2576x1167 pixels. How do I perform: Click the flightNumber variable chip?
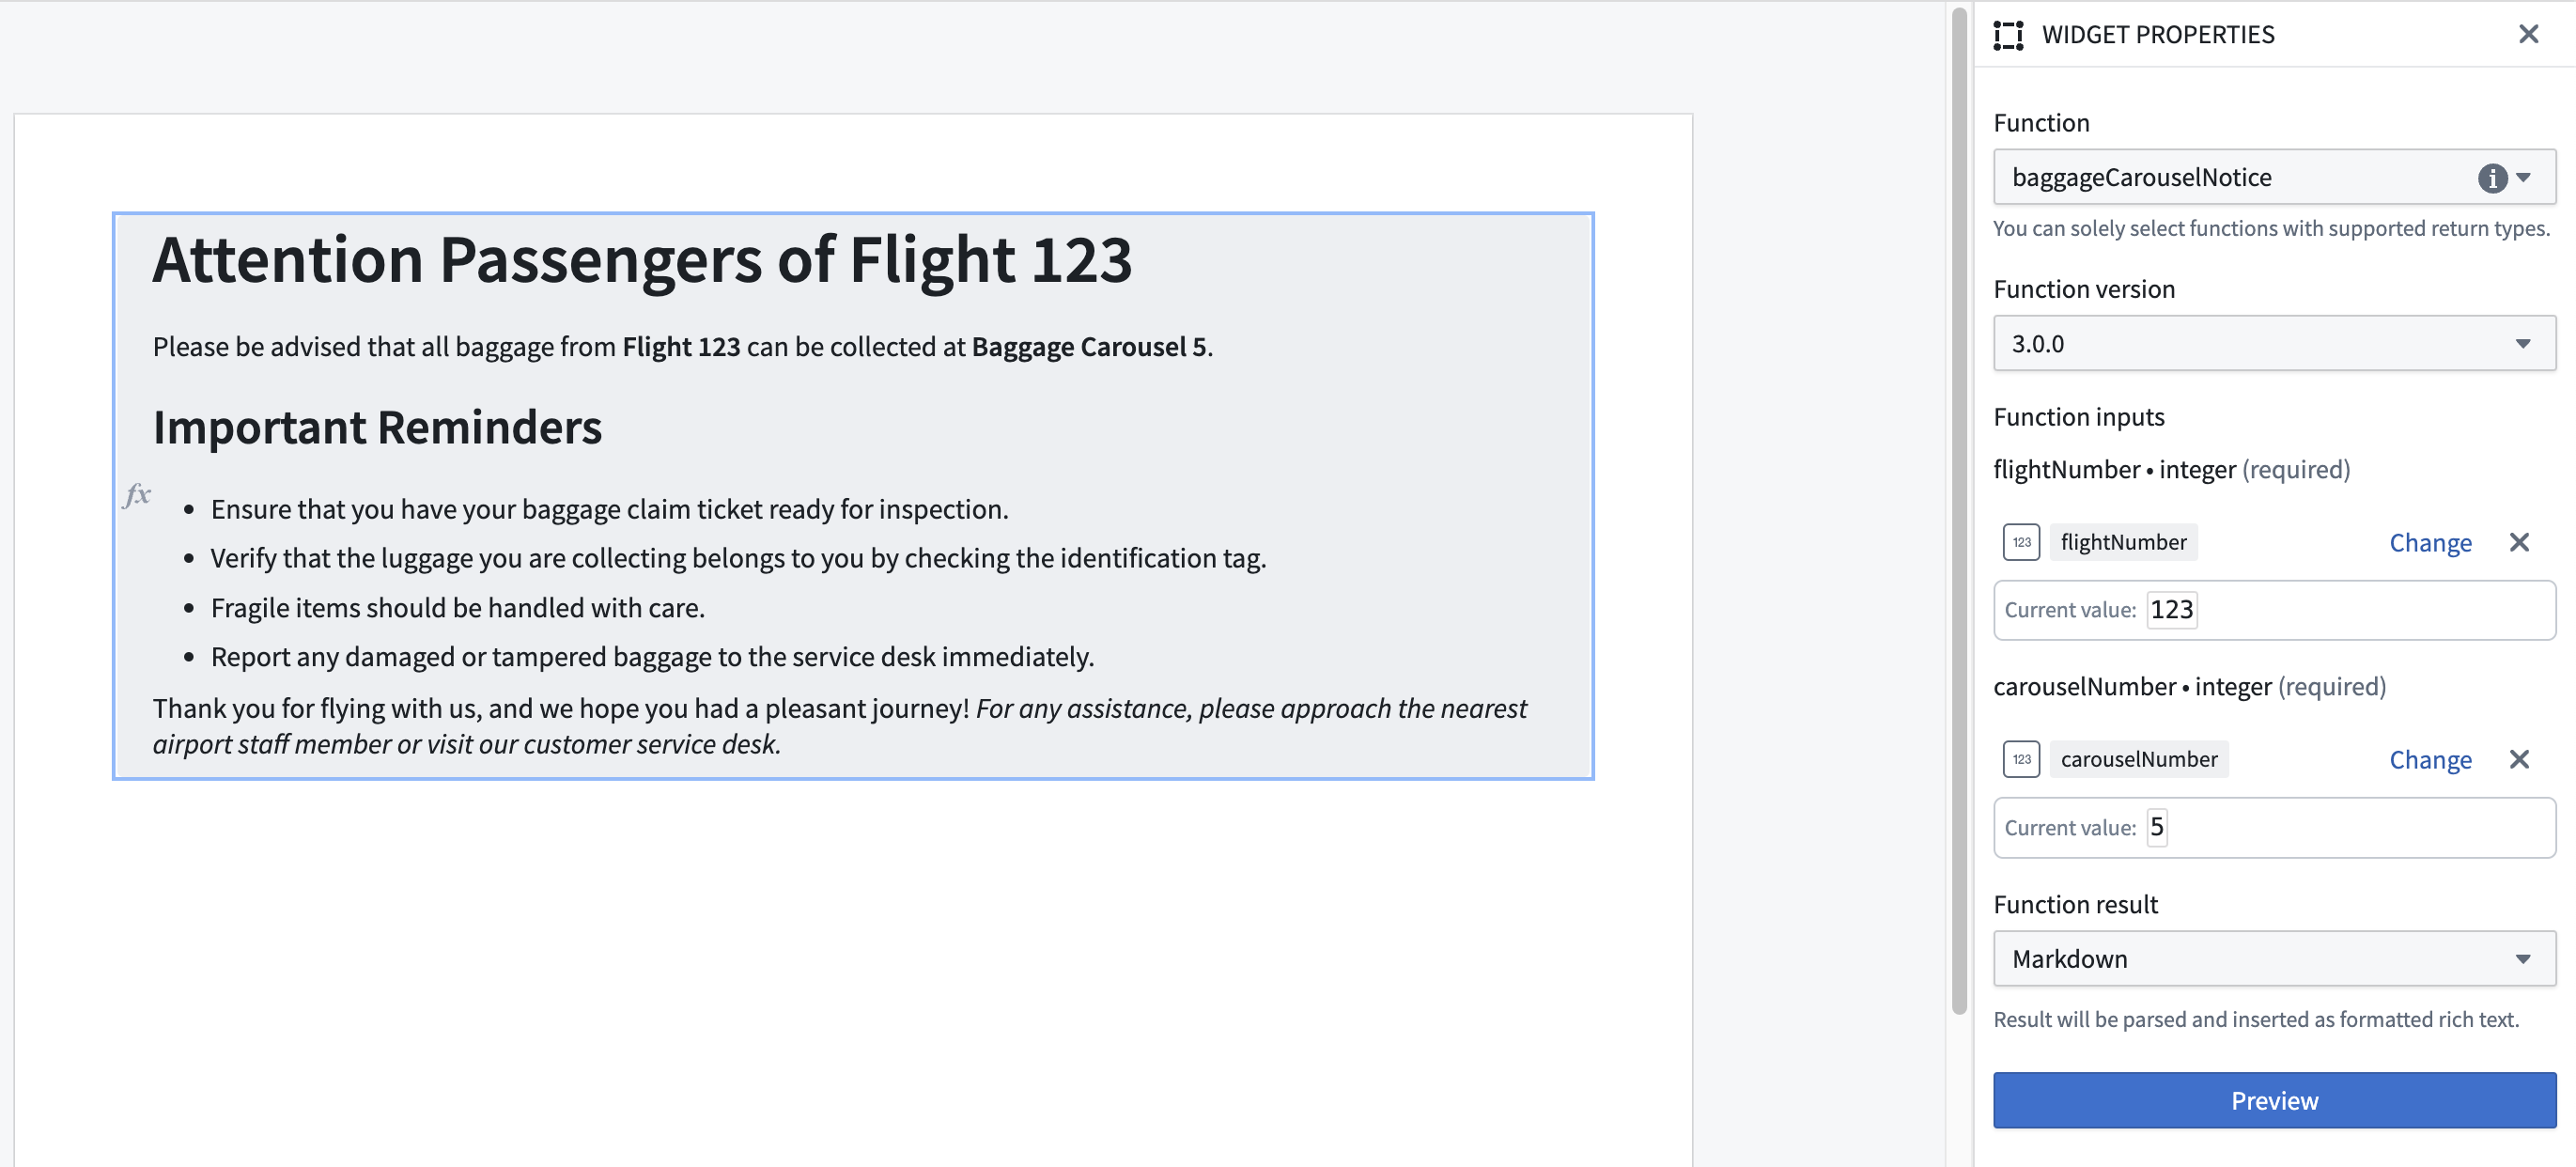pos(2123,542)
